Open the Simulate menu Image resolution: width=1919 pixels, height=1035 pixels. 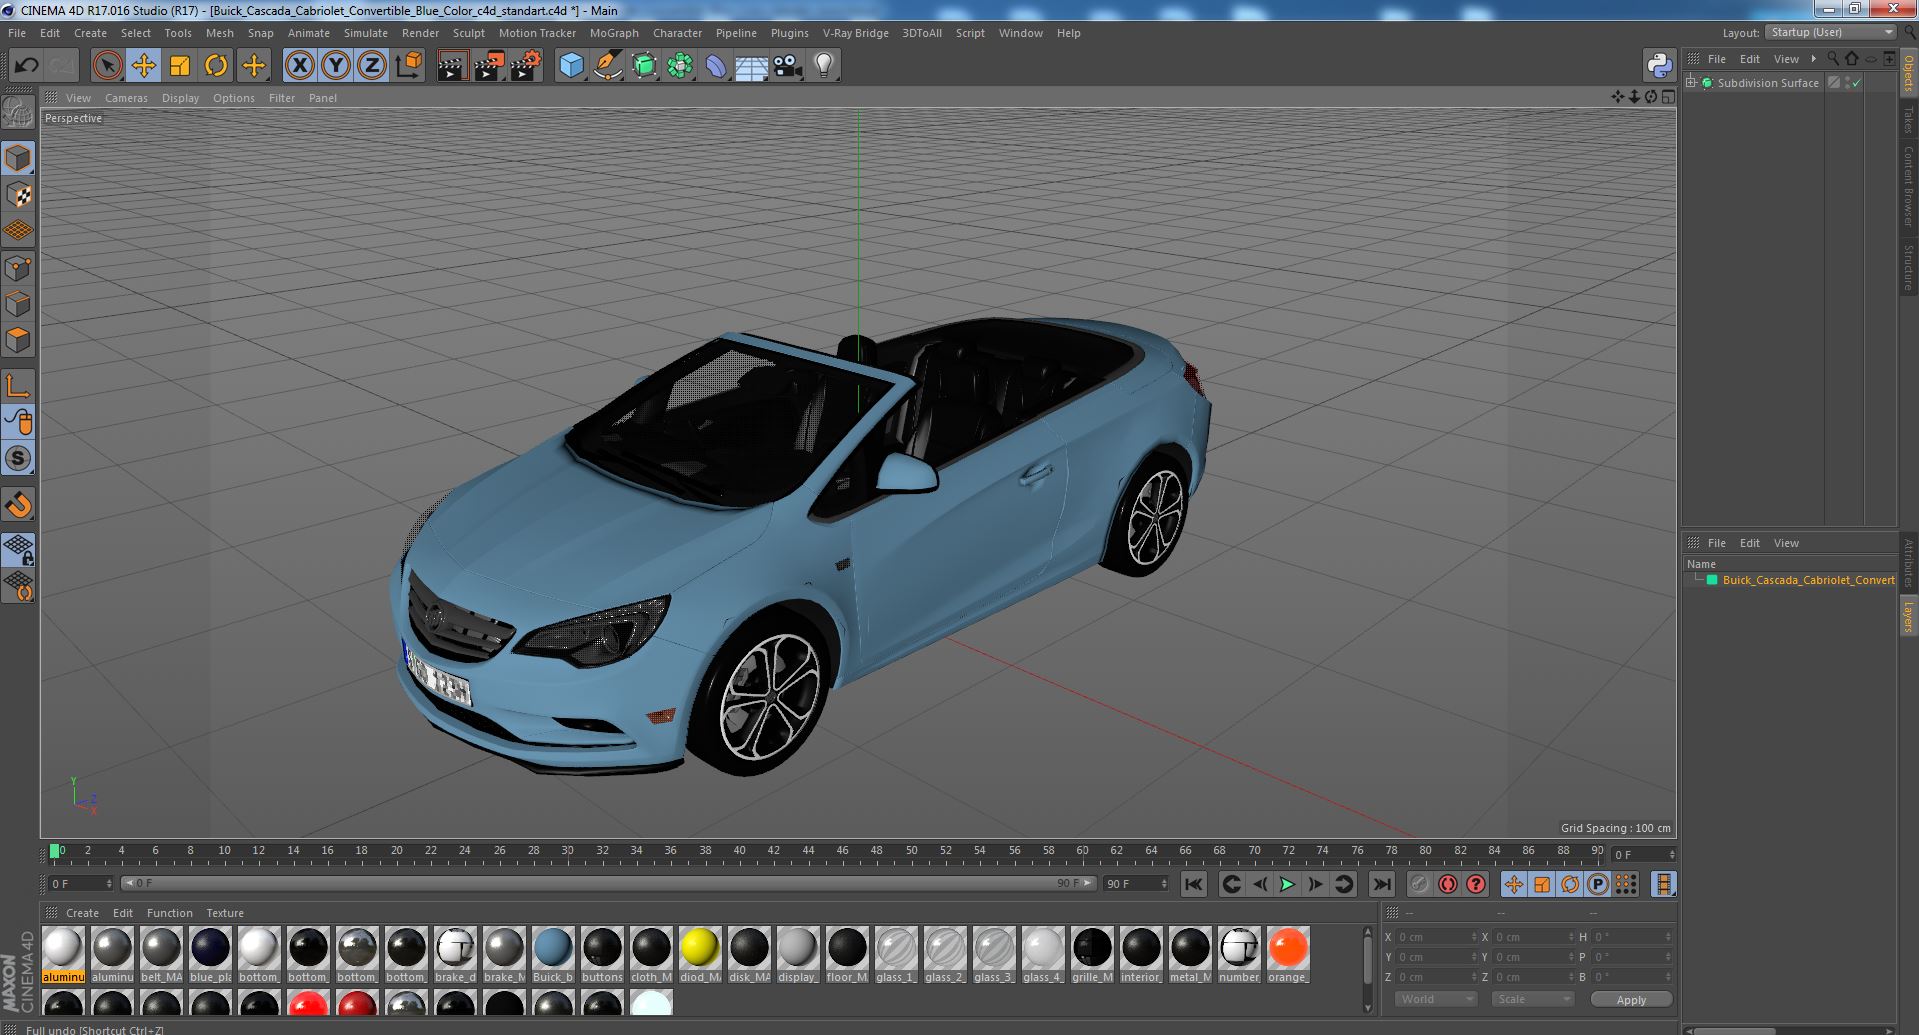coord(366,33)
